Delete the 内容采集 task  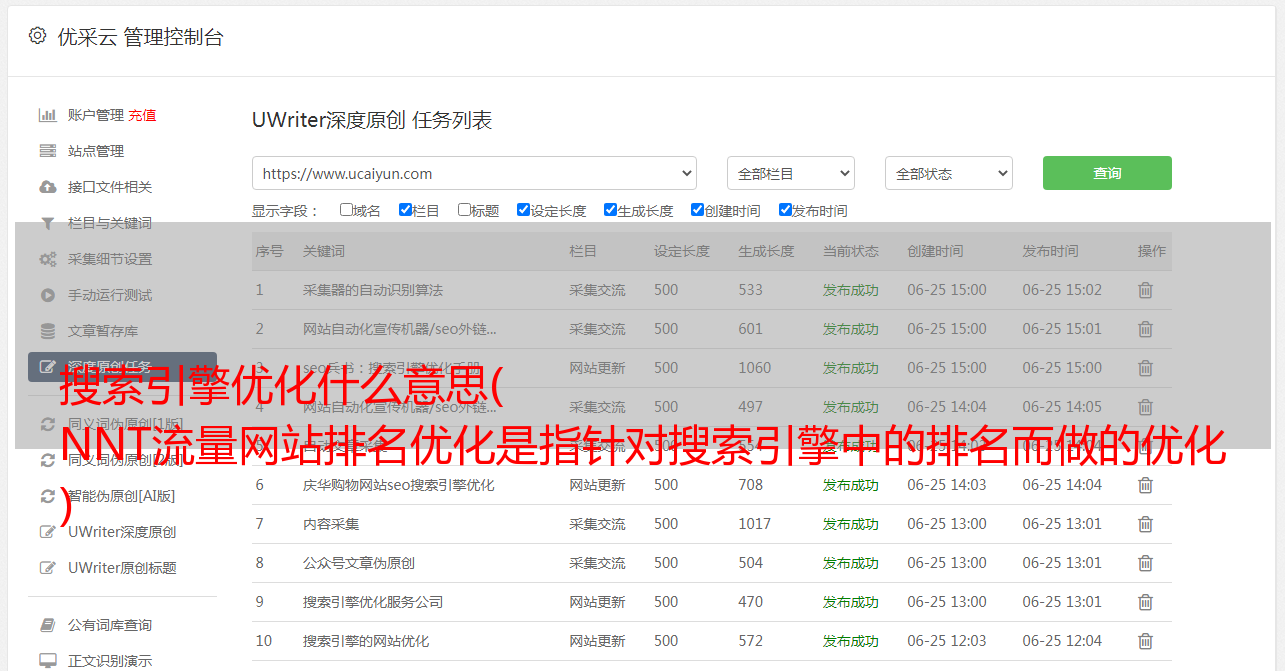click(1146, 524)
